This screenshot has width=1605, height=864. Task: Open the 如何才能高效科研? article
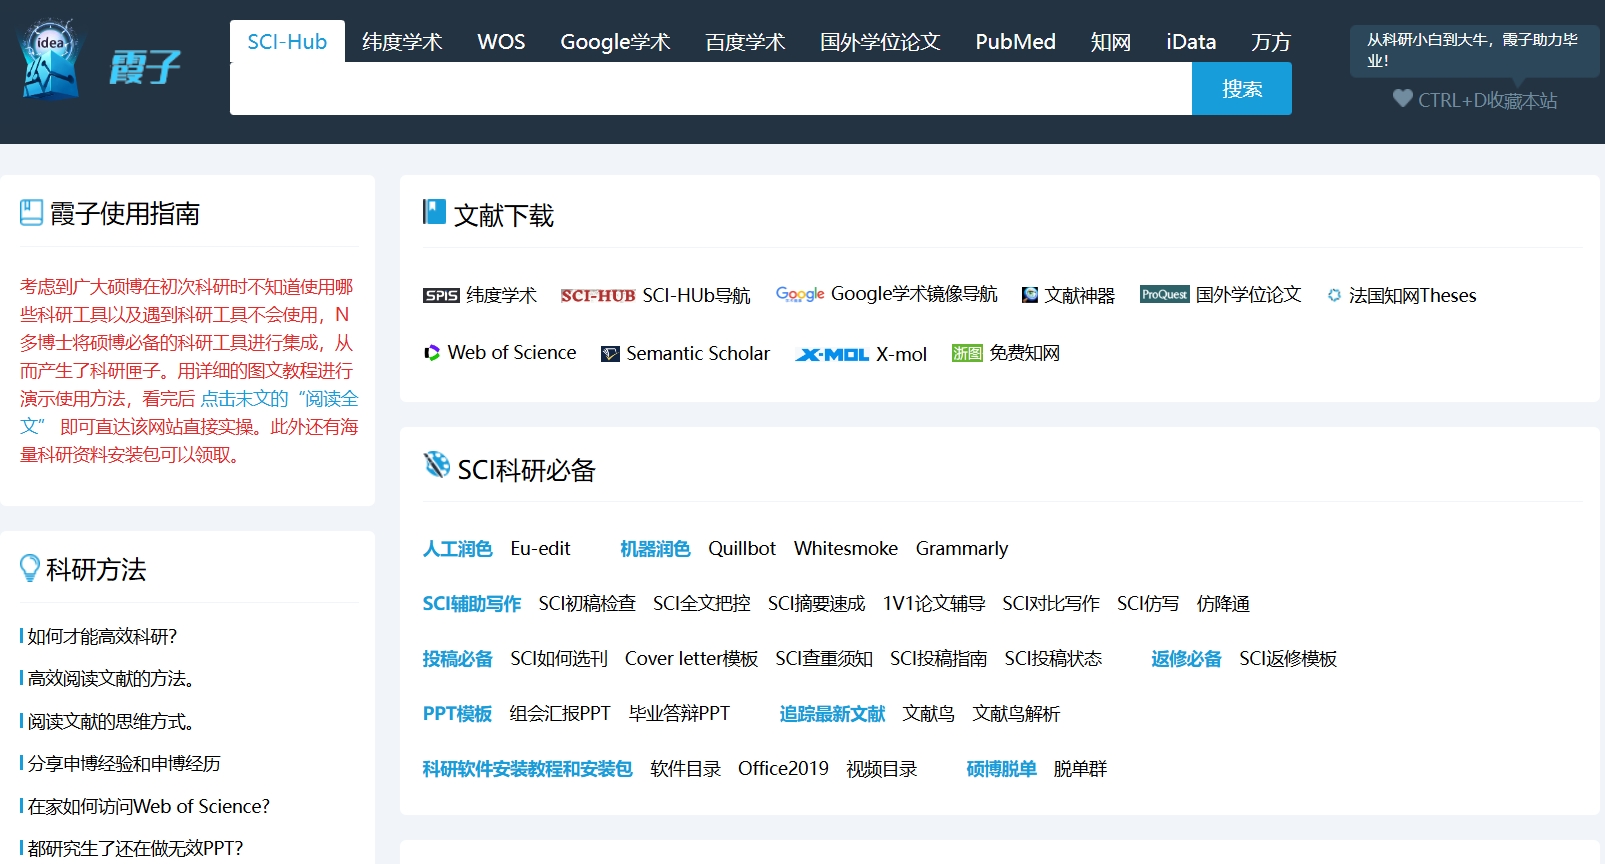click(x=102, y=636)
